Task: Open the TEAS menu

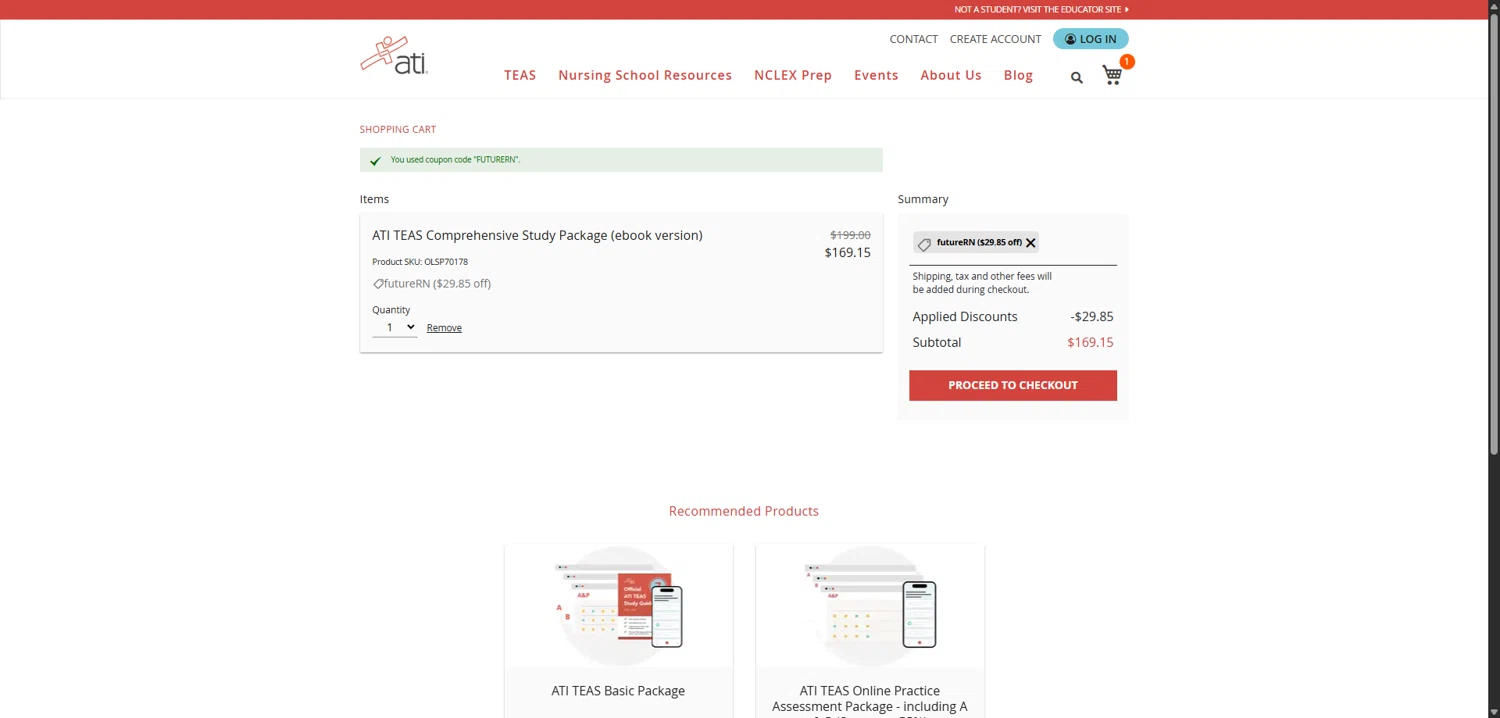Action: pos(520,75)
